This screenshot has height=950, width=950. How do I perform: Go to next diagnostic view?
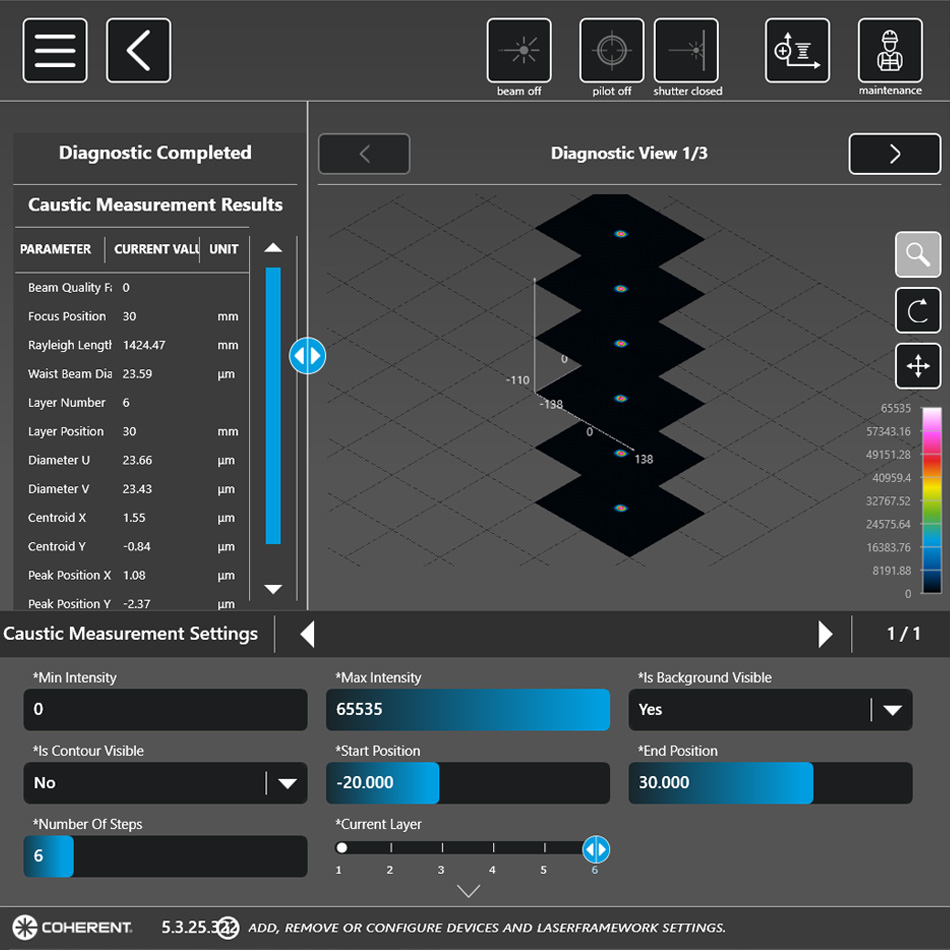[894, 154]
